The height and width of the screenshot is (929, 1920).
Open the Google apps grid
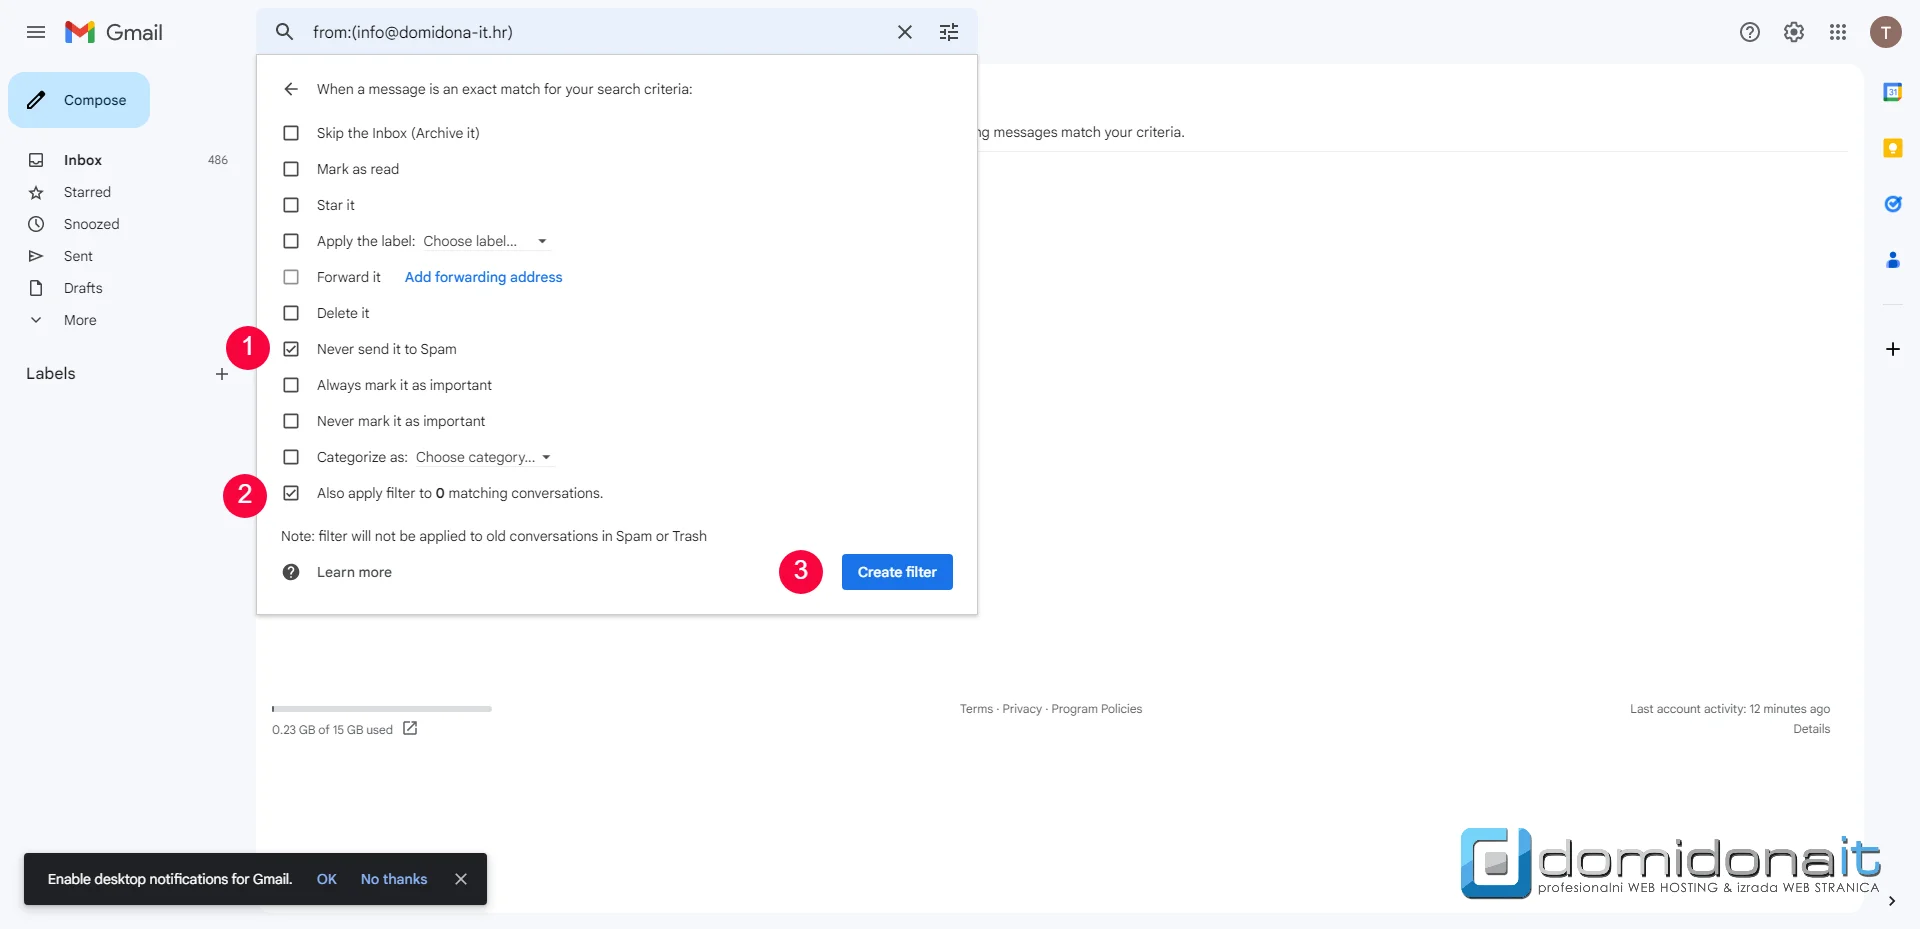click(x=1838, y=32)
